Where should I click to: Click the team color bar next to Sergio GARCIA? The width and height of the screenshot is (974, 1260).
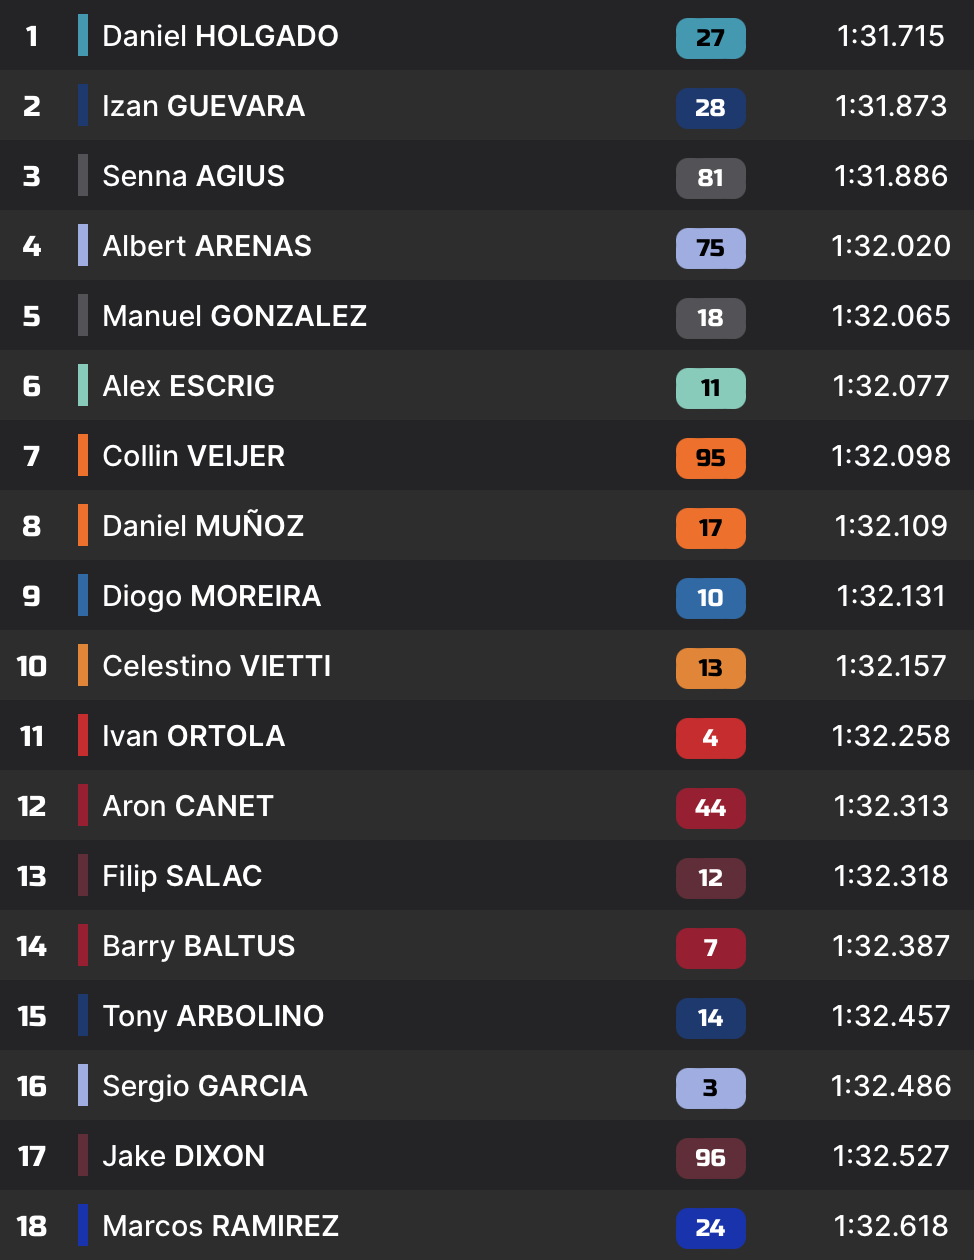point(83,1085)
